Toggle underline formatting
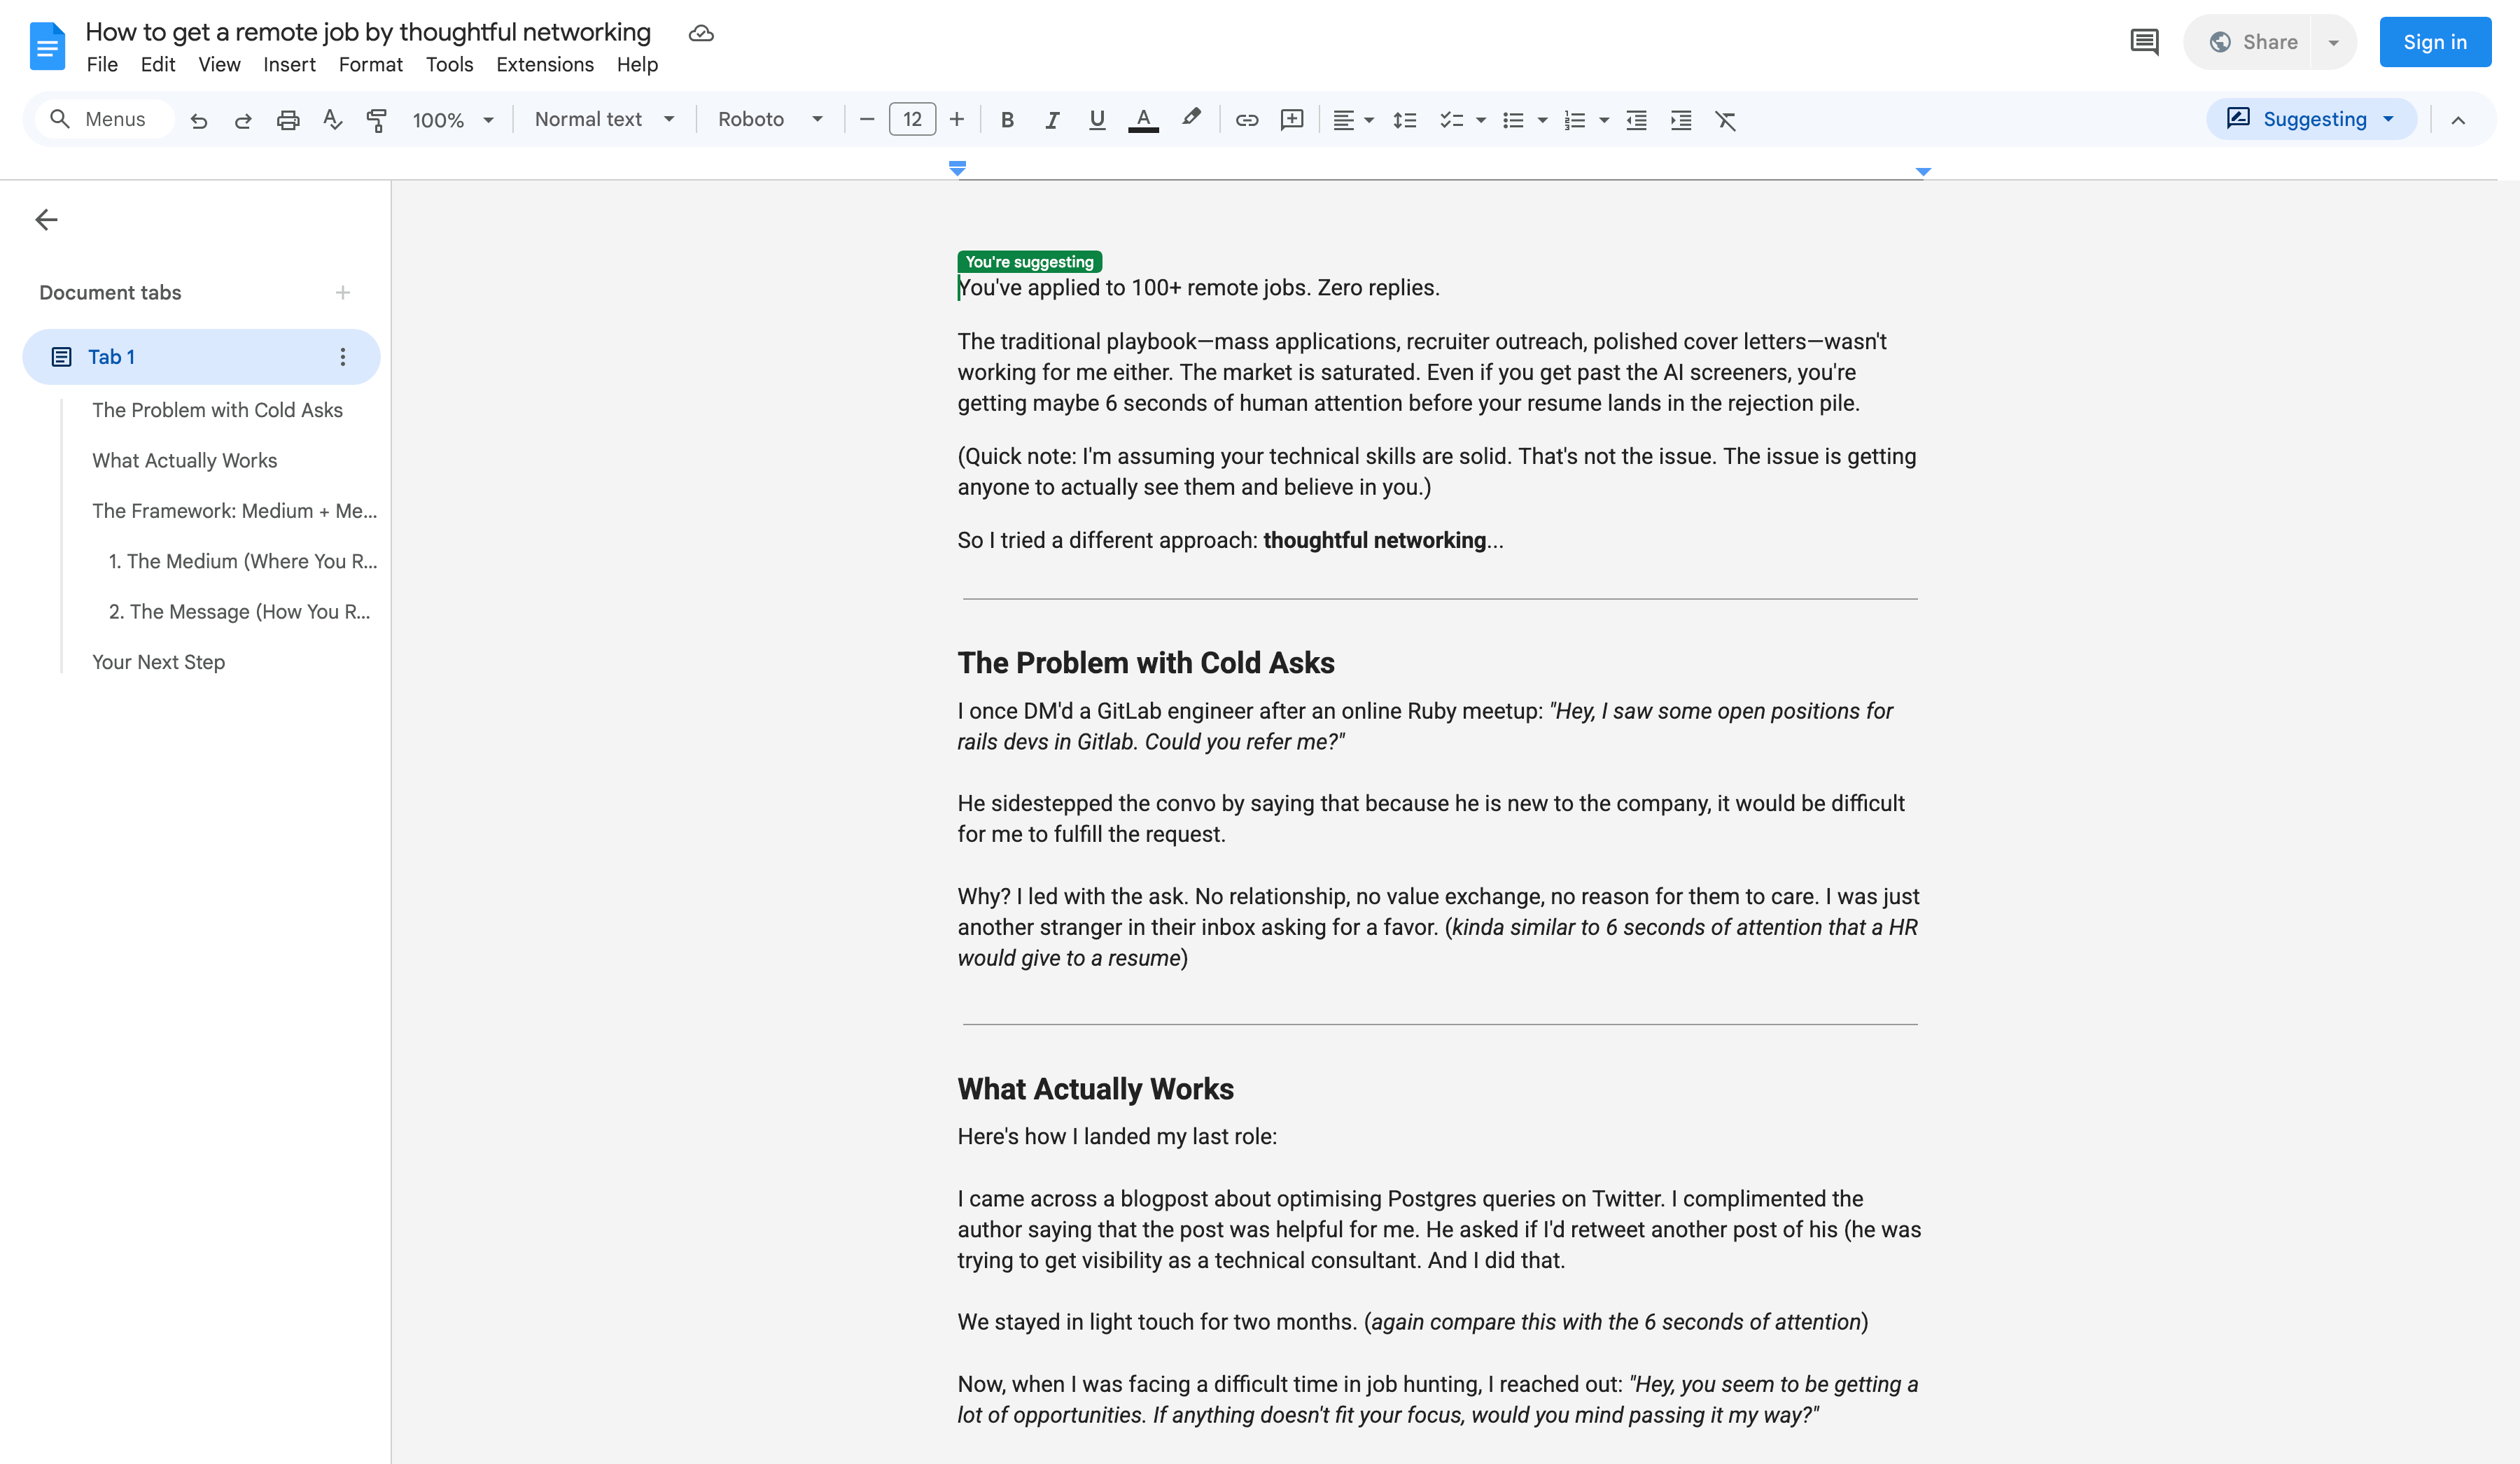 coord(1097,120)
